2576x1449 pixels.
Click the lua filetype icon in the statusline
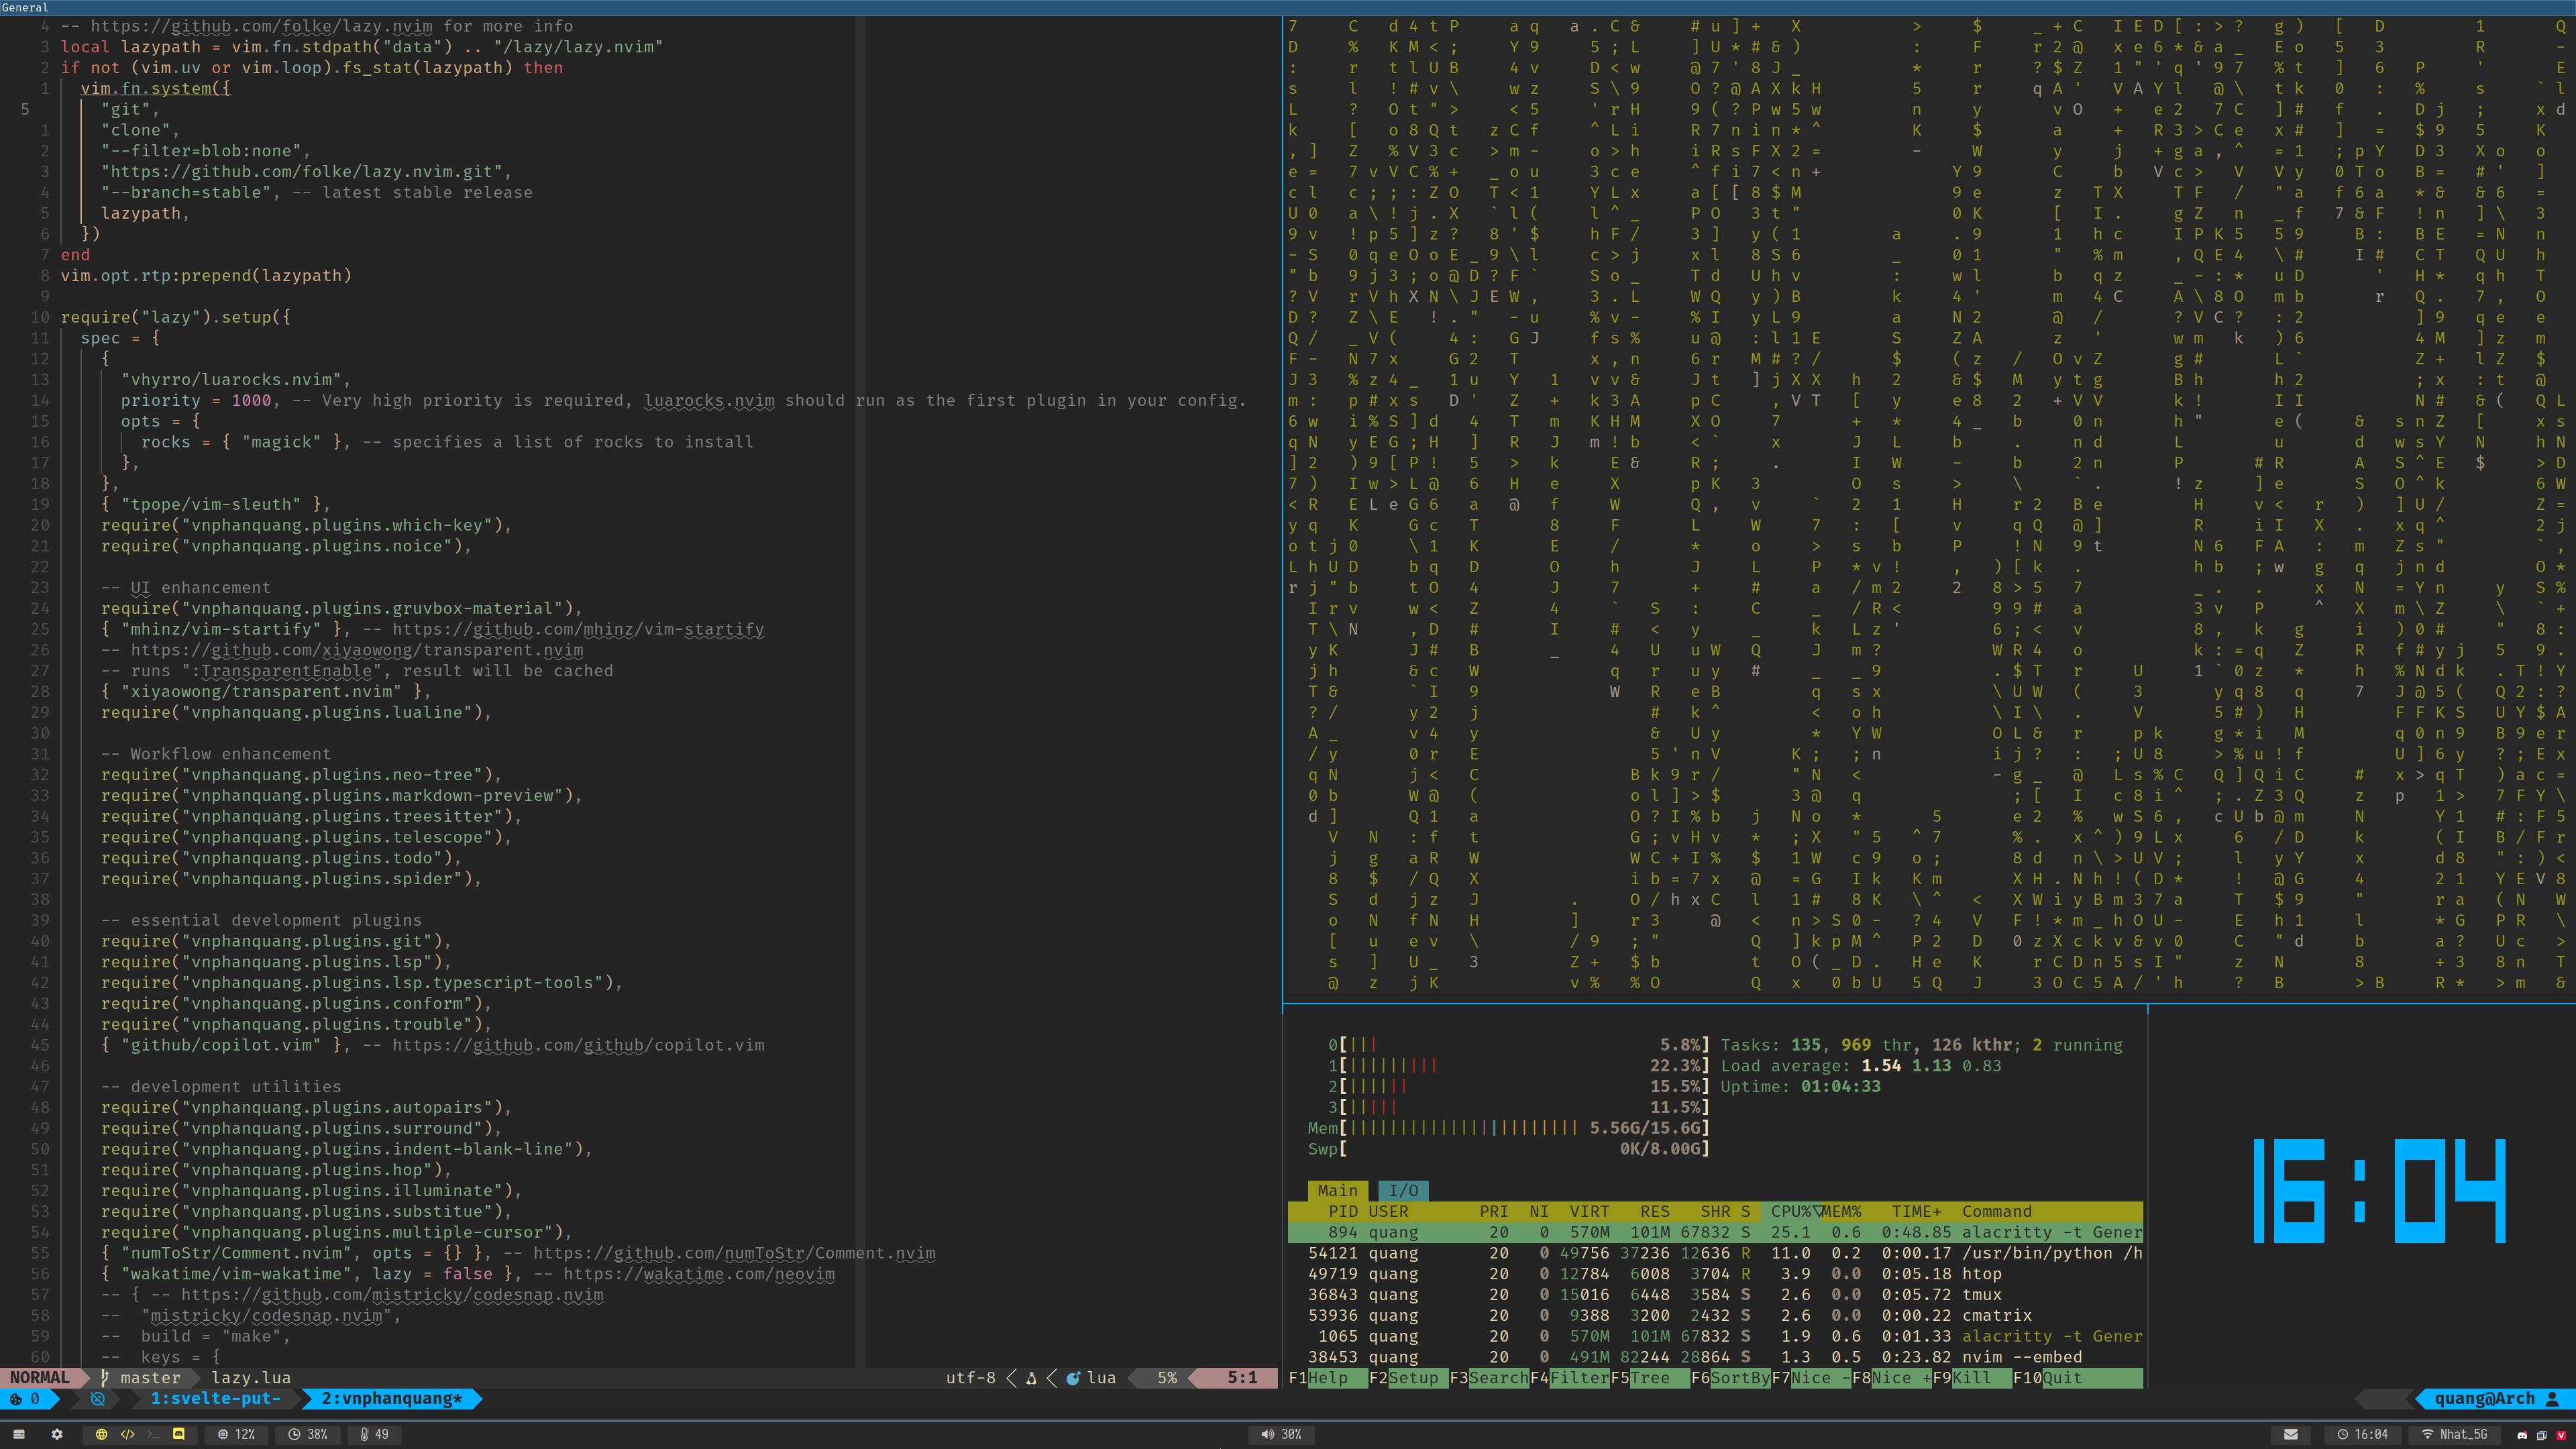point(1073,1378)
